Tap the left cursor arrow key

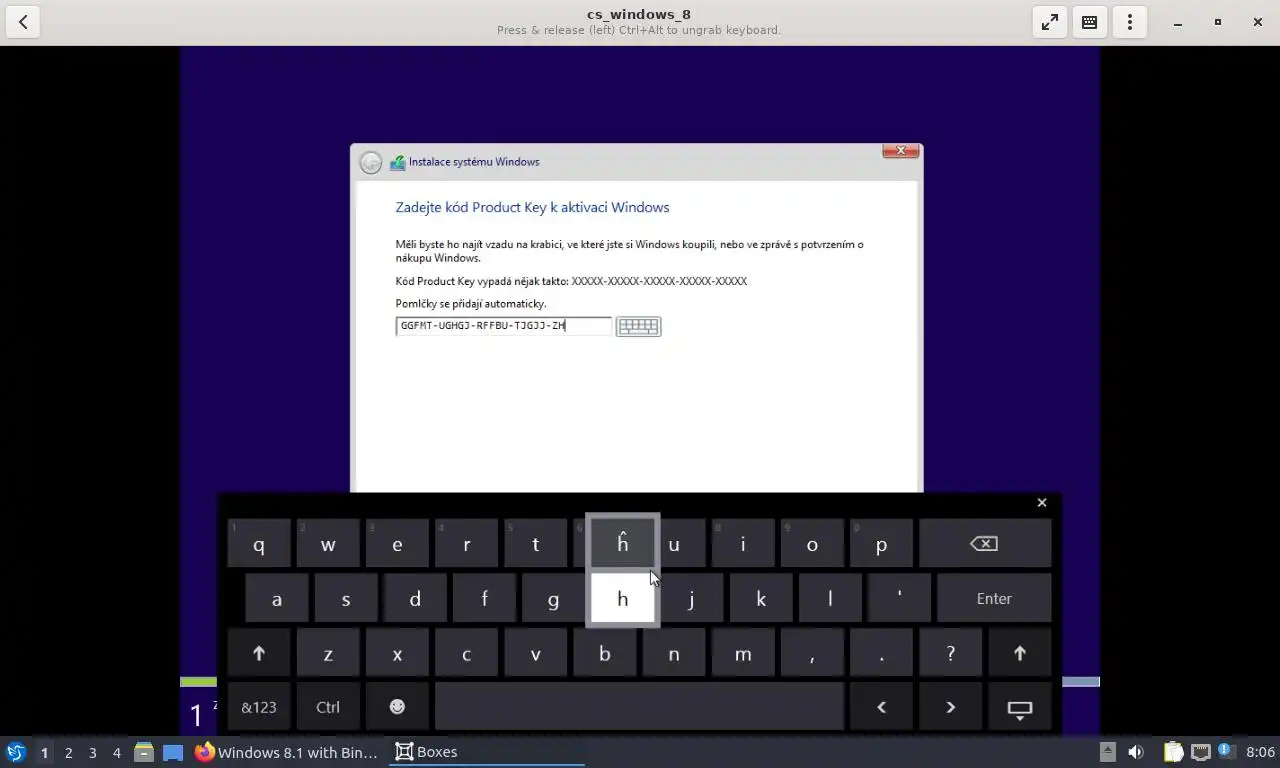tap(881, 707)
